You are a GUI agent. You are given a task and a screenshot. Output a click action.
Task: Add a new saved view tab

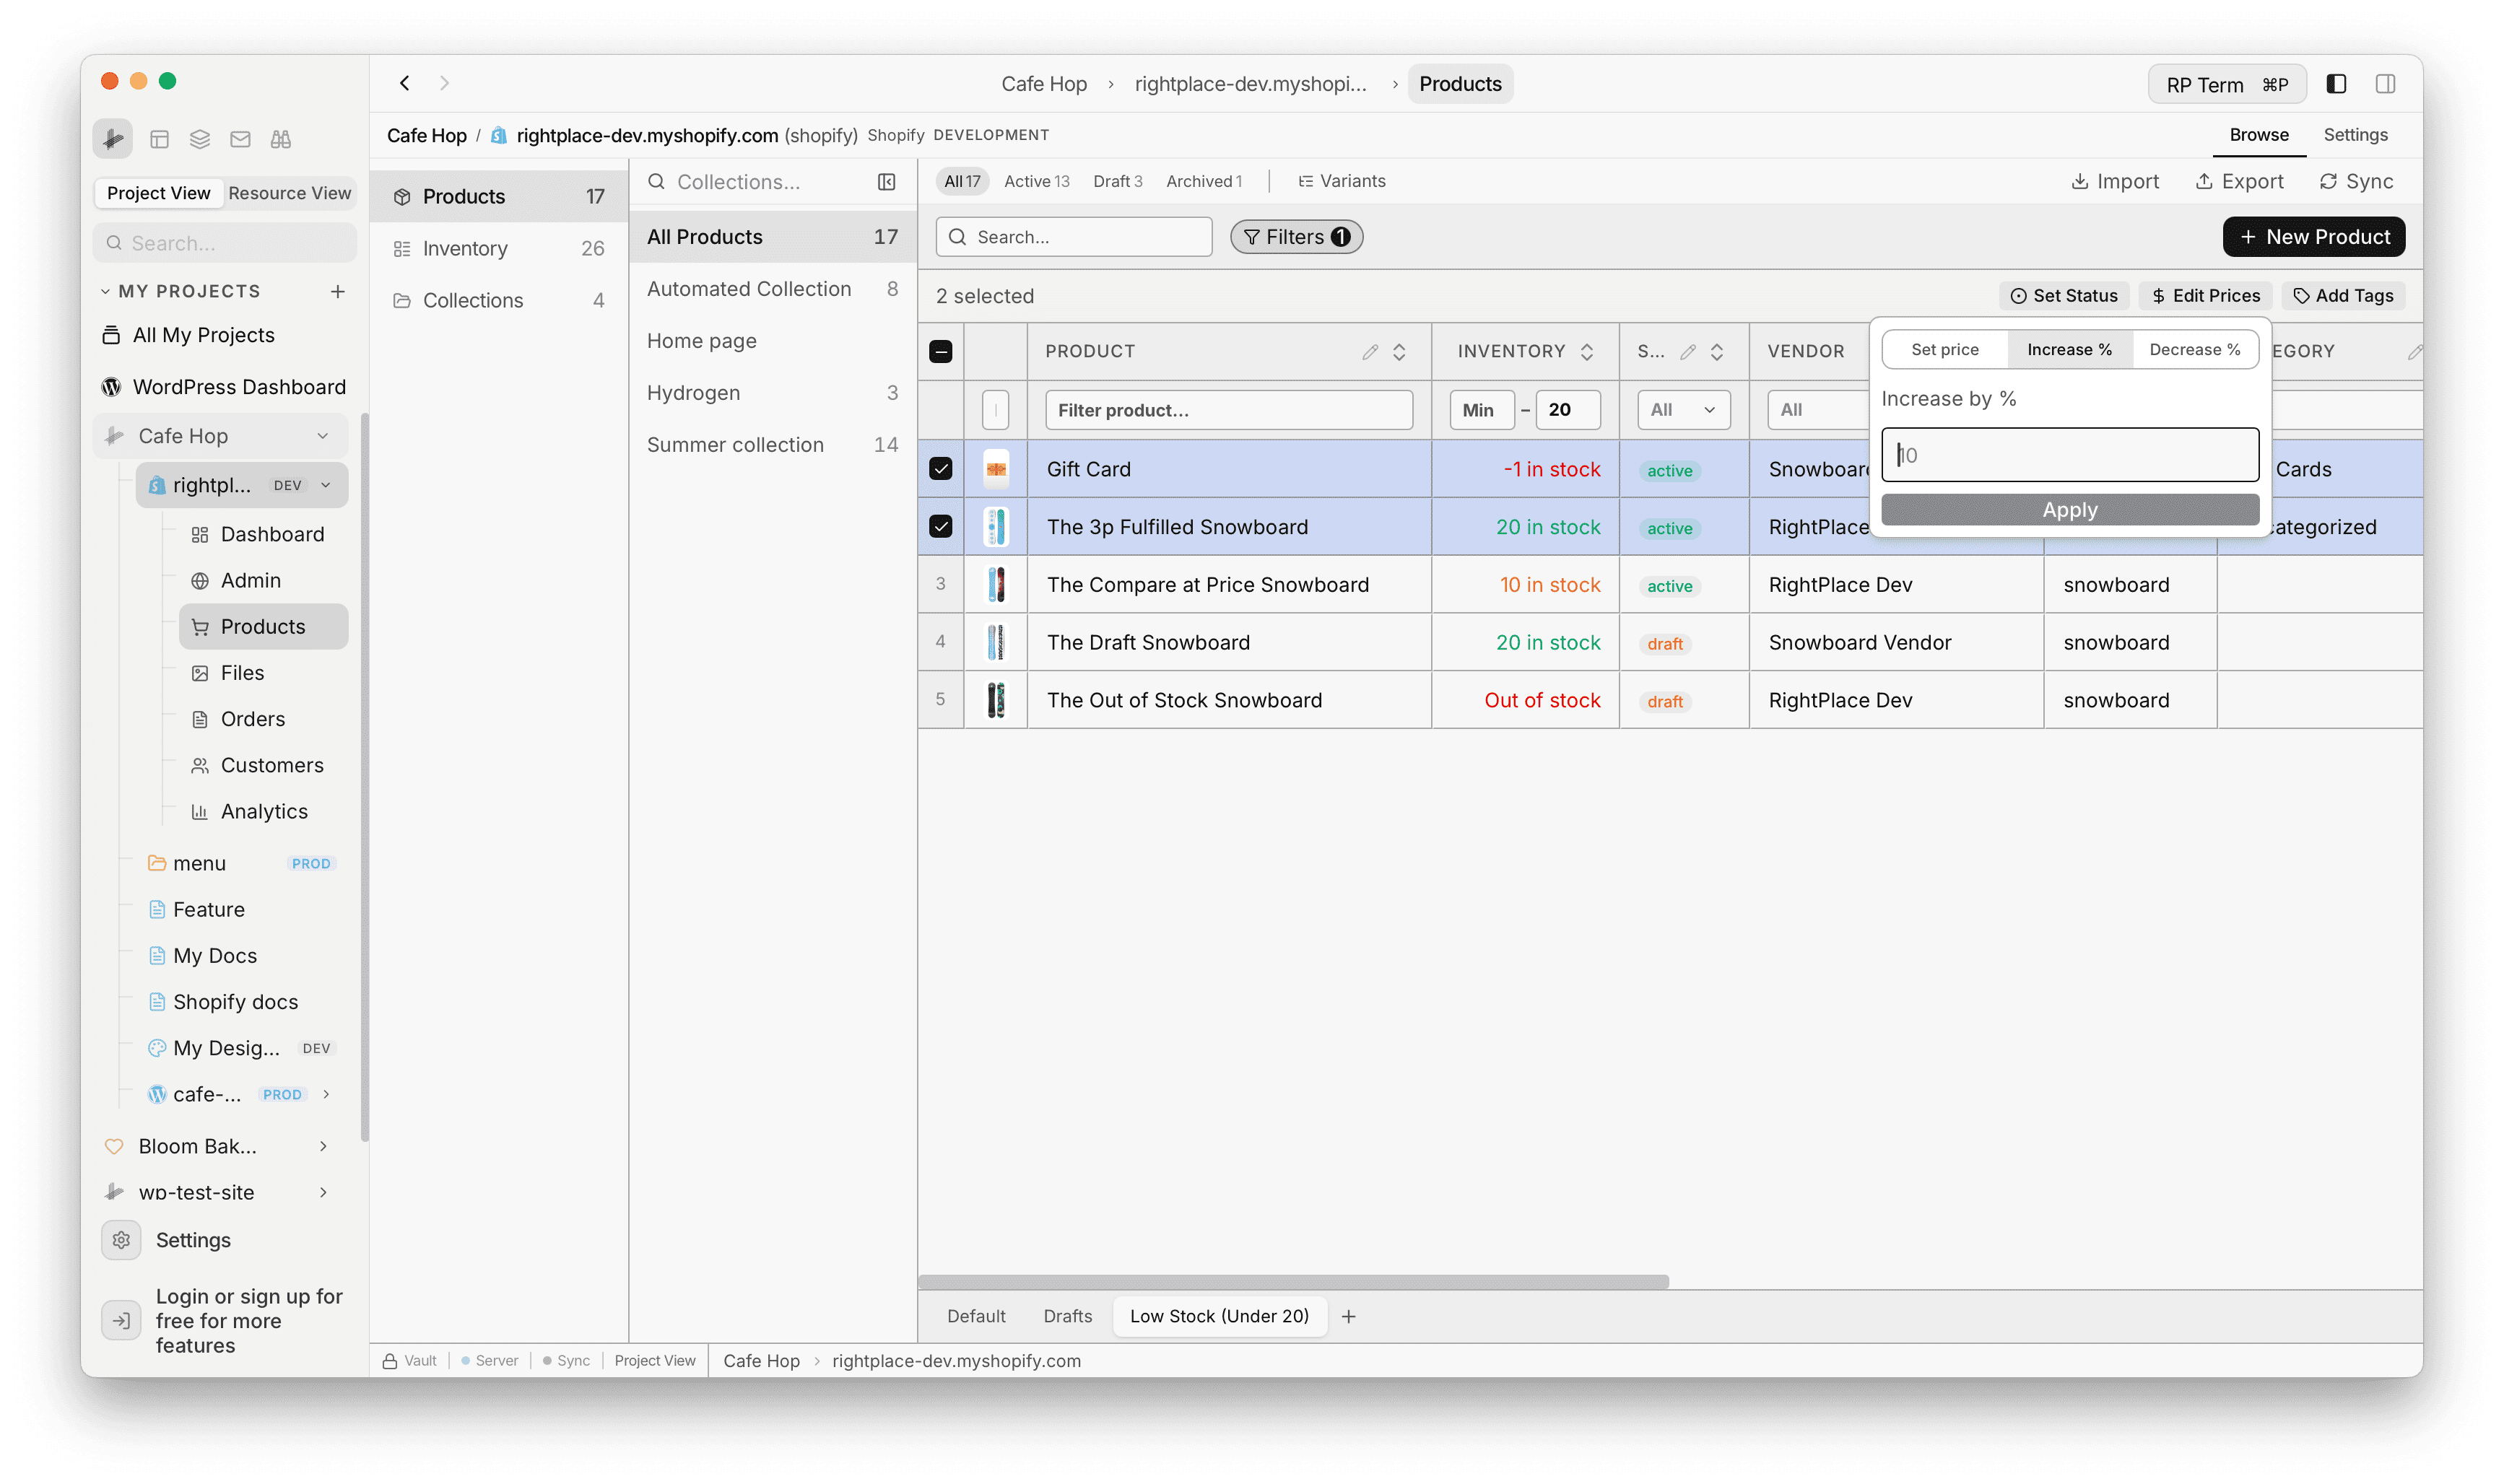[x=1348, y=1316]
